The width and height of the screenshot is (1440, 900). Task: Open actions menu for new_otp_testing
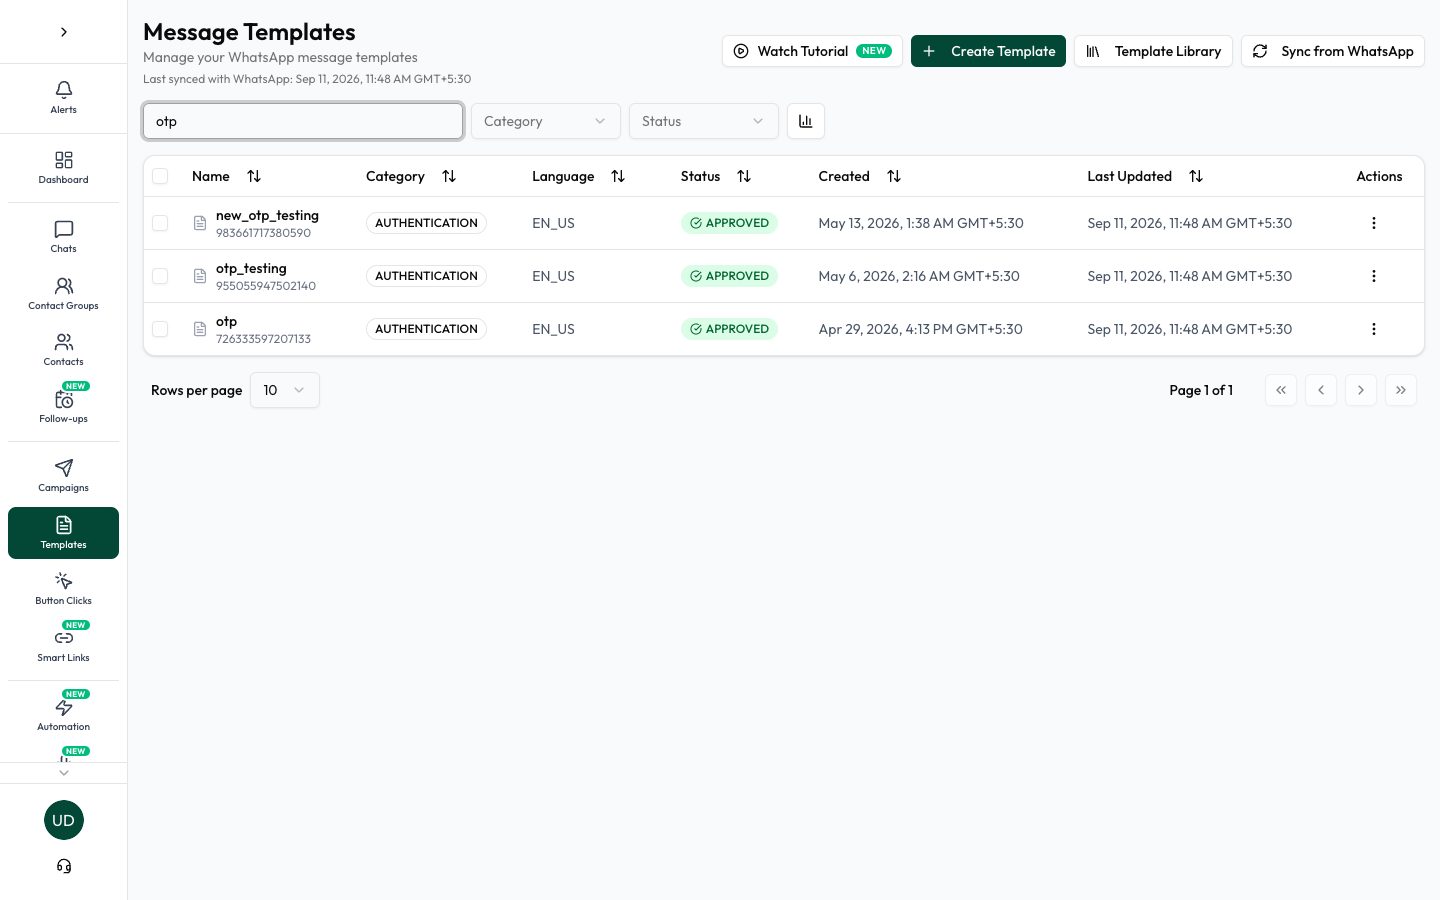(x=1374, y=223)
